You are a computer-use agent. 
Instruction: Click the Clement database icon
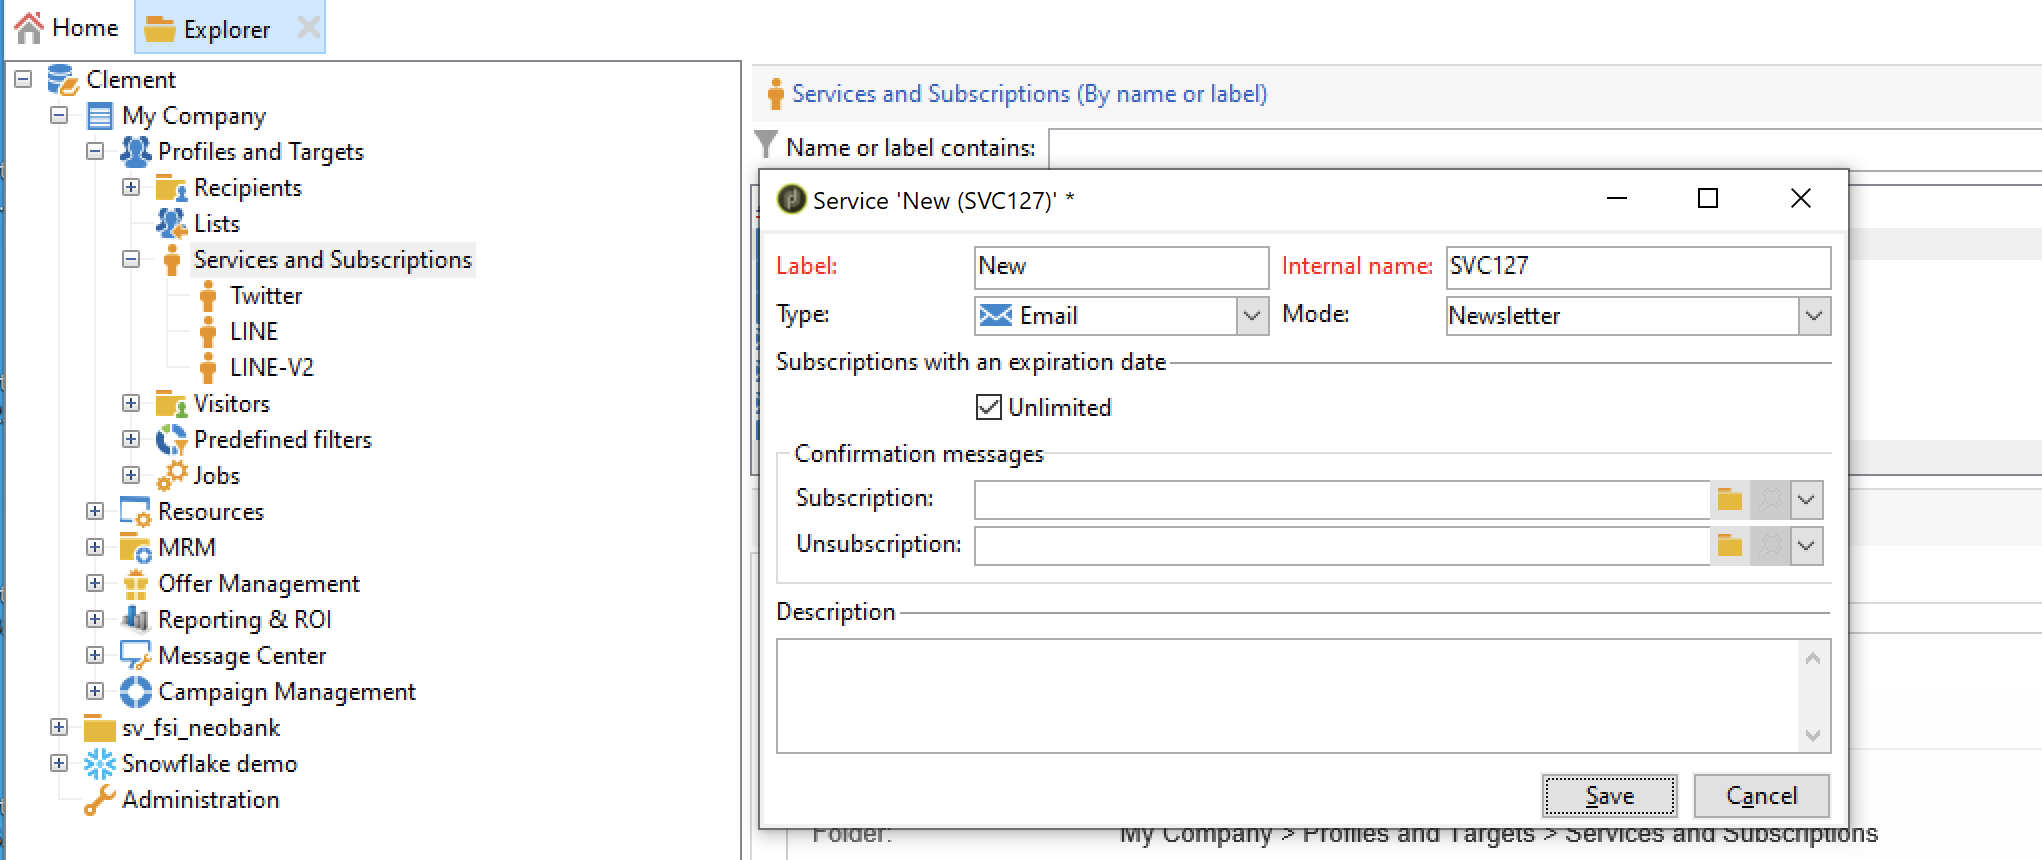coord(63,79)
